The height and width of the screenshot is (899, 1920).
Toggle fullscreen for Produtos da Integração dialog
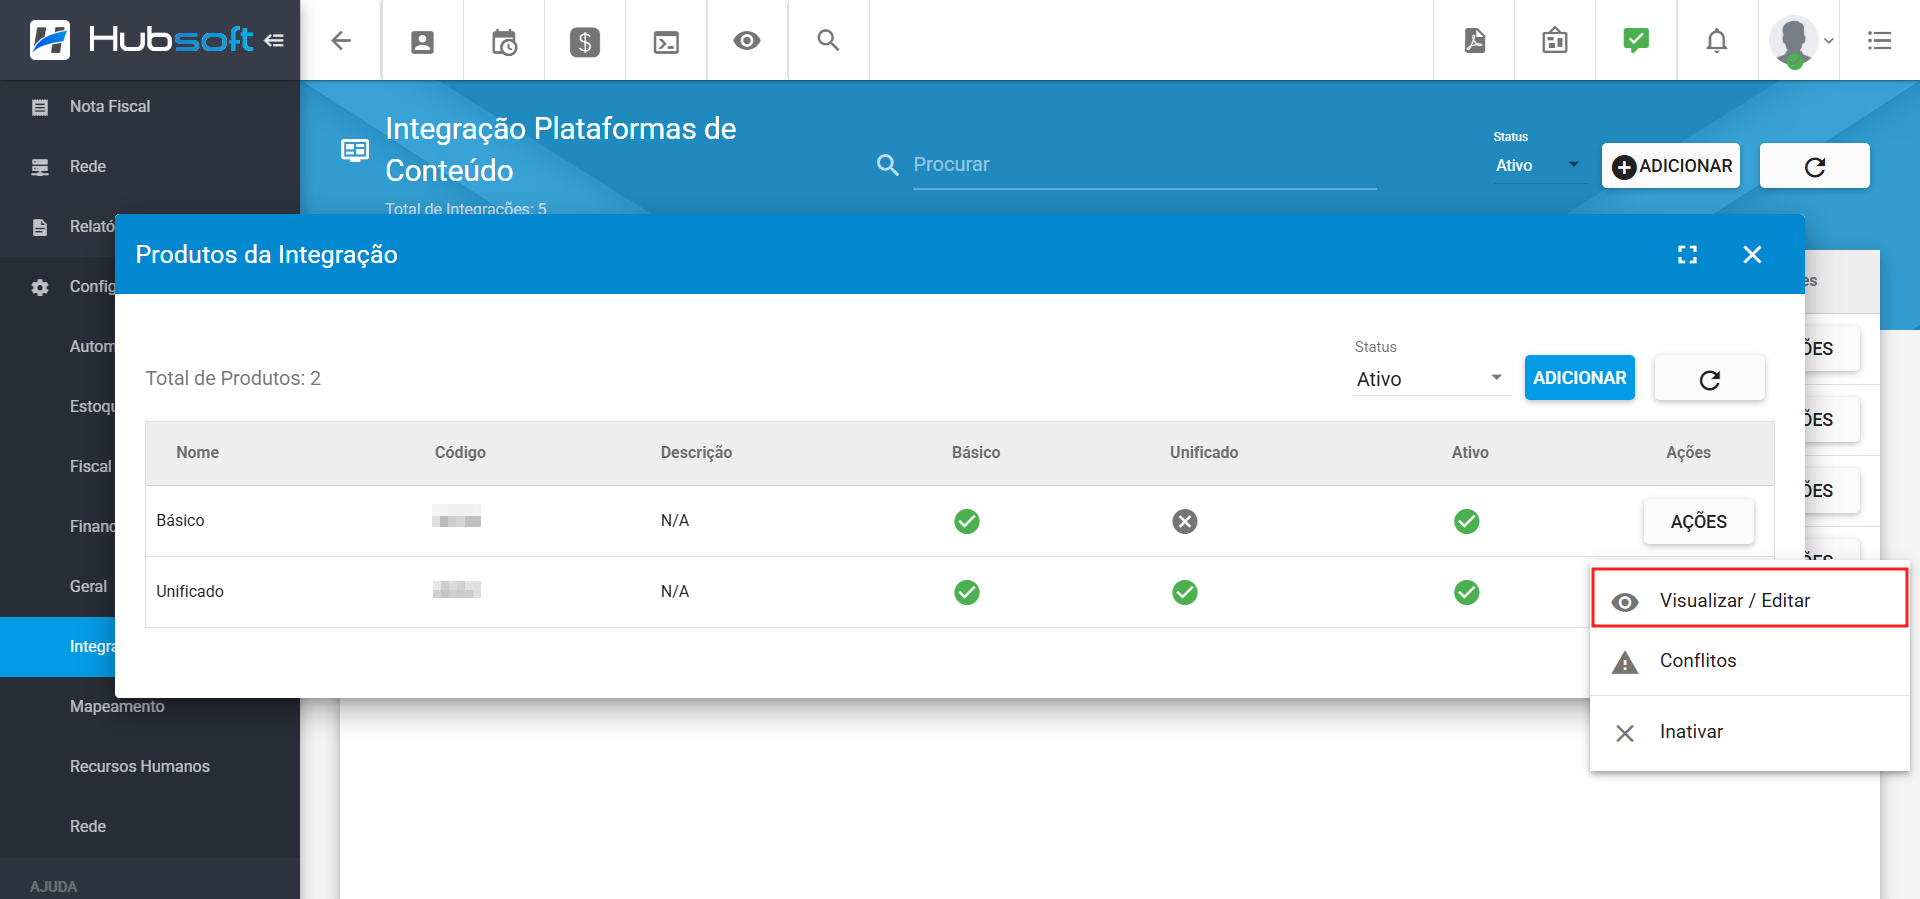(1688, 255)
